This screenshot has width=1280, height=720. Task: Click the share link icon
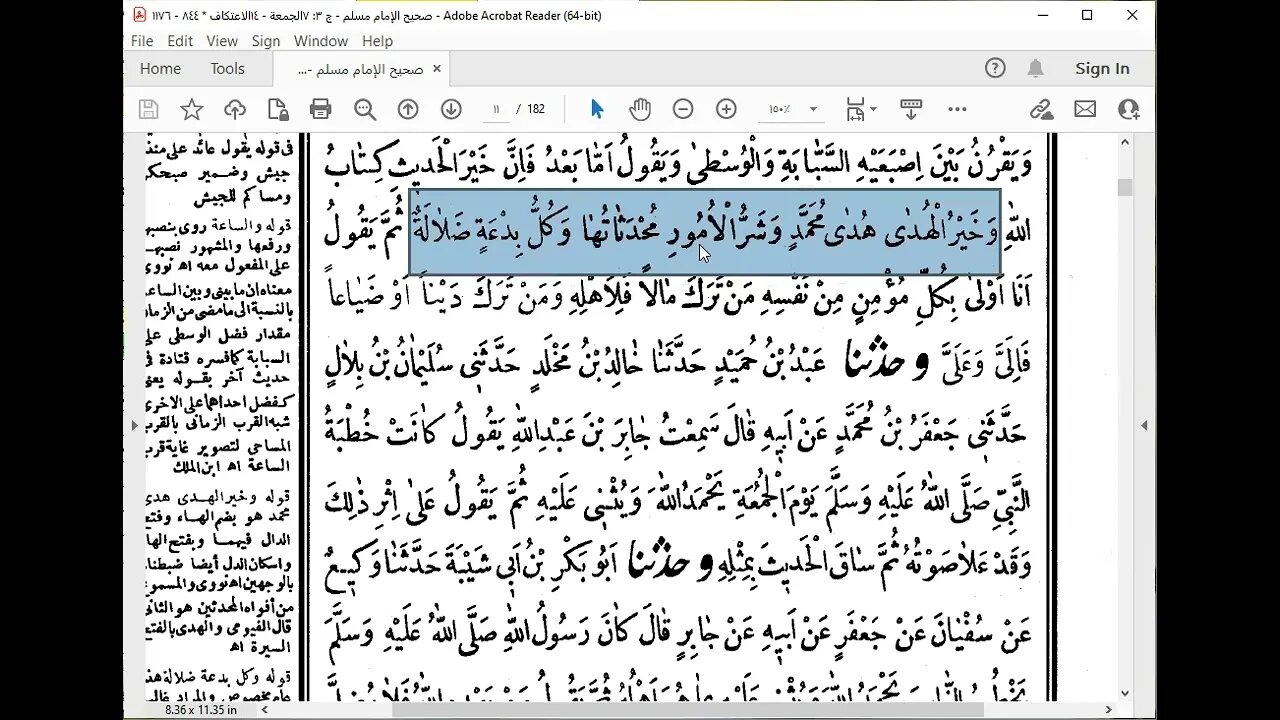[x=1041, y=109]
